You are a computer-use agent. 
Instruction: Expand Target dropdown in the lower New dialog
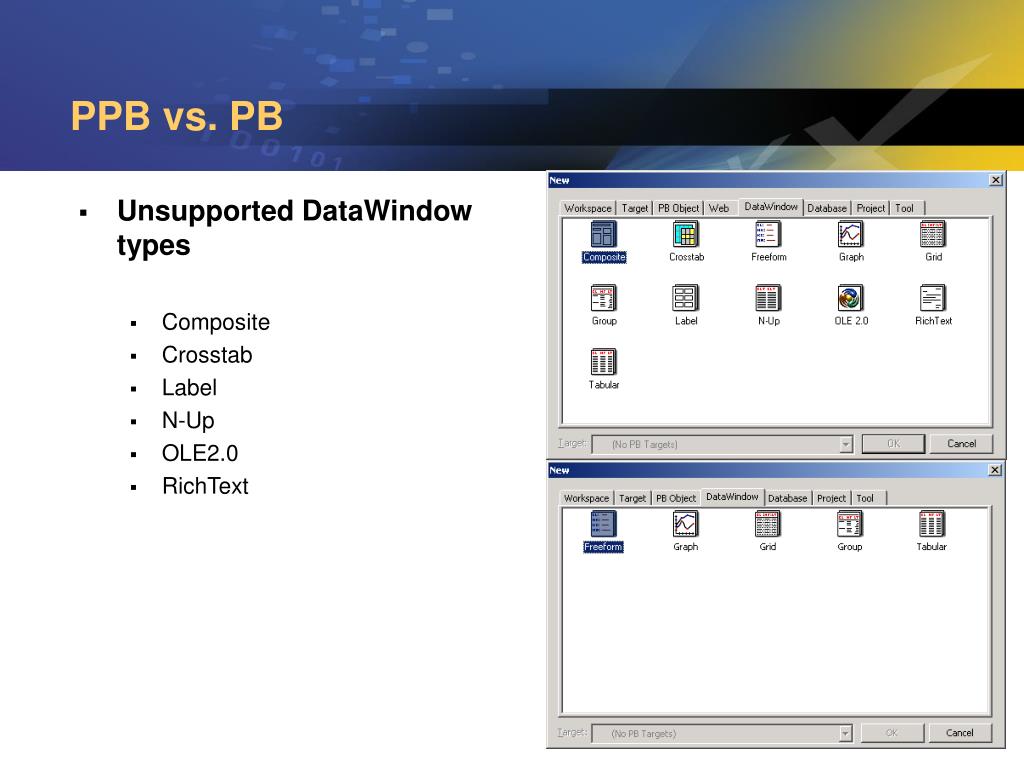point(845,733)
